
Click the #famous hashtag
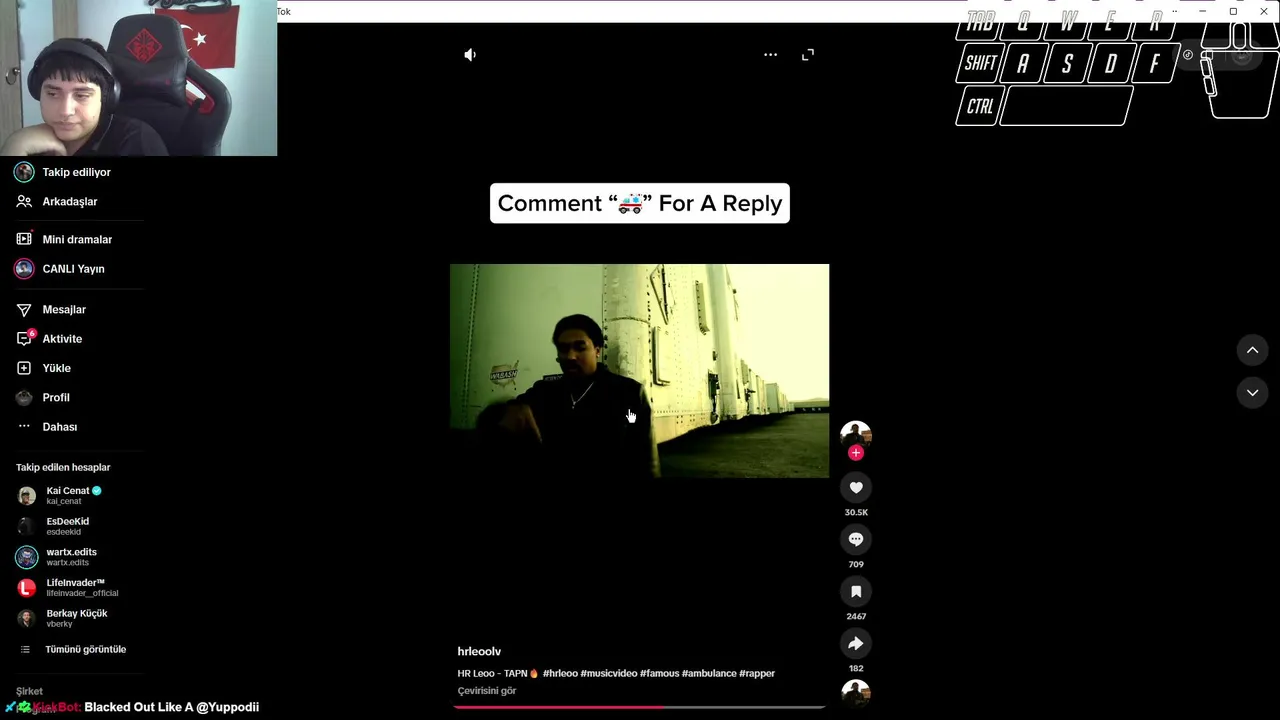[659, 674]
